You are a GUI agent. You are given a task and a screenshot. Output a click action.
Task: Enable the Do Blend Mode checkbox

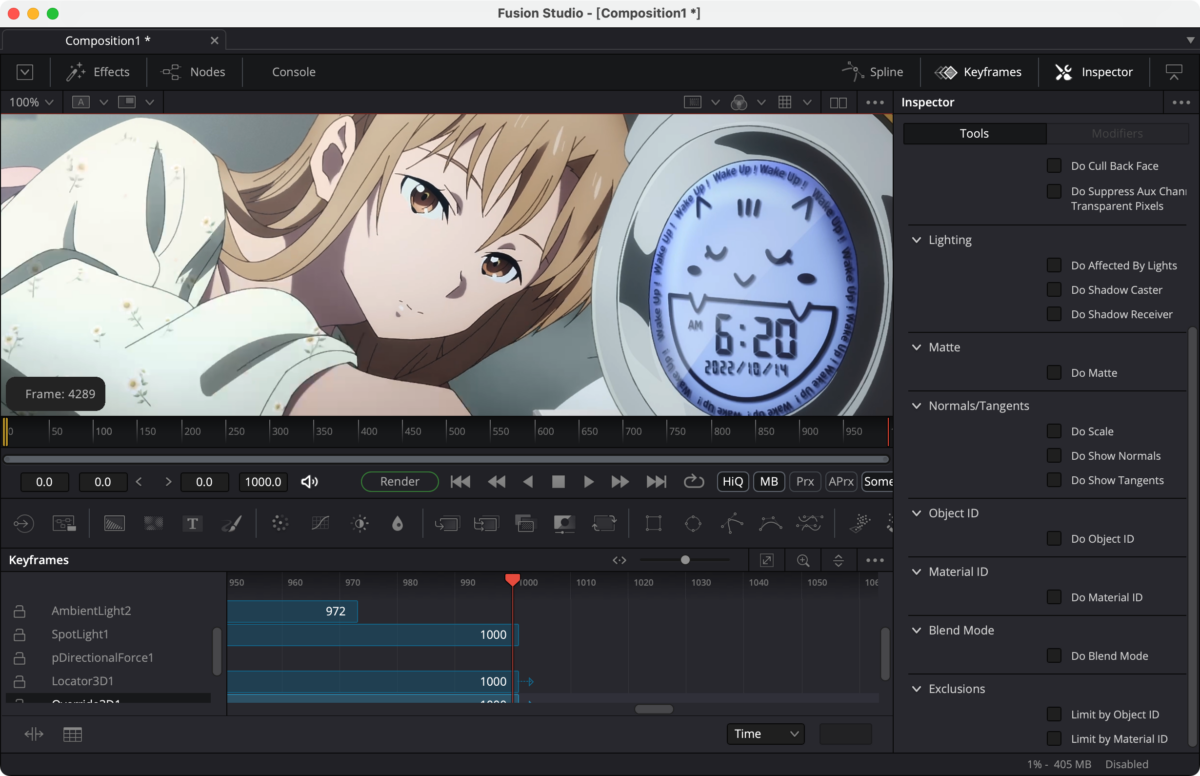[x=1054, y=656]
